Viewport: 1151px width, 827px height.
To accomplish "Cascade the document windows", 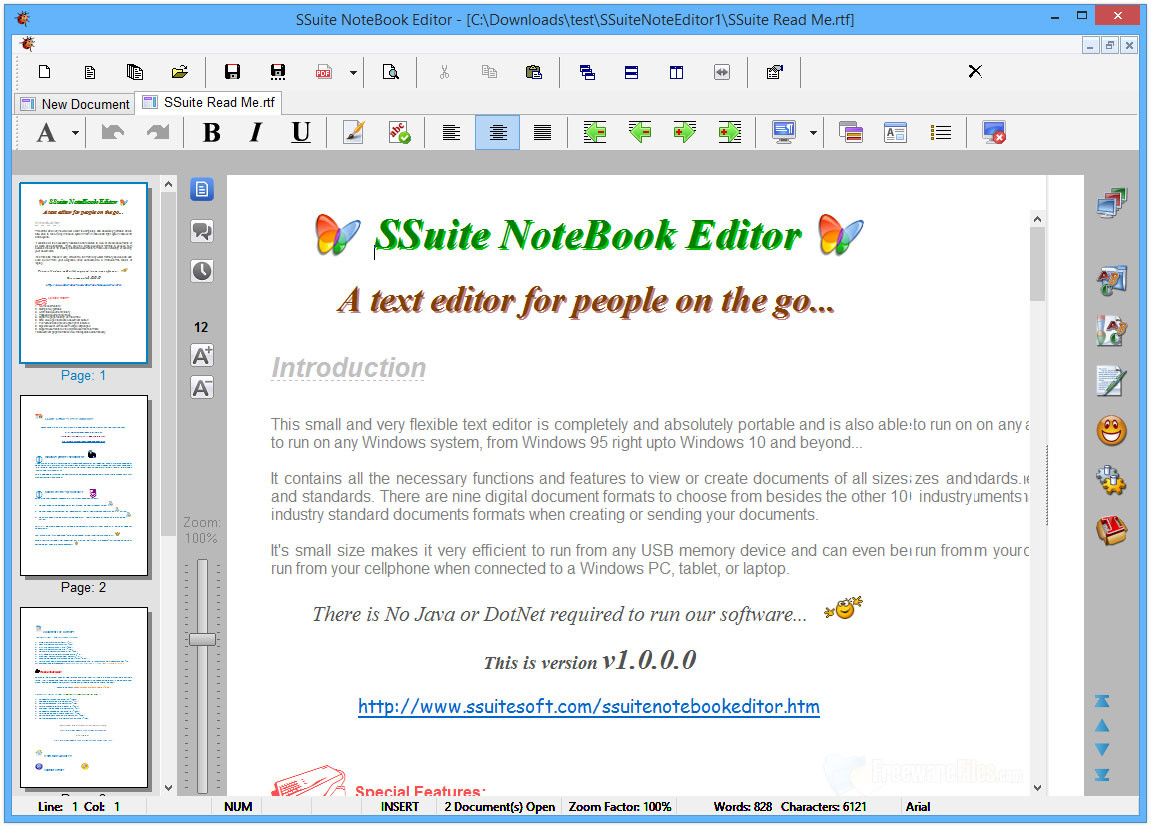I will [587, 72].
